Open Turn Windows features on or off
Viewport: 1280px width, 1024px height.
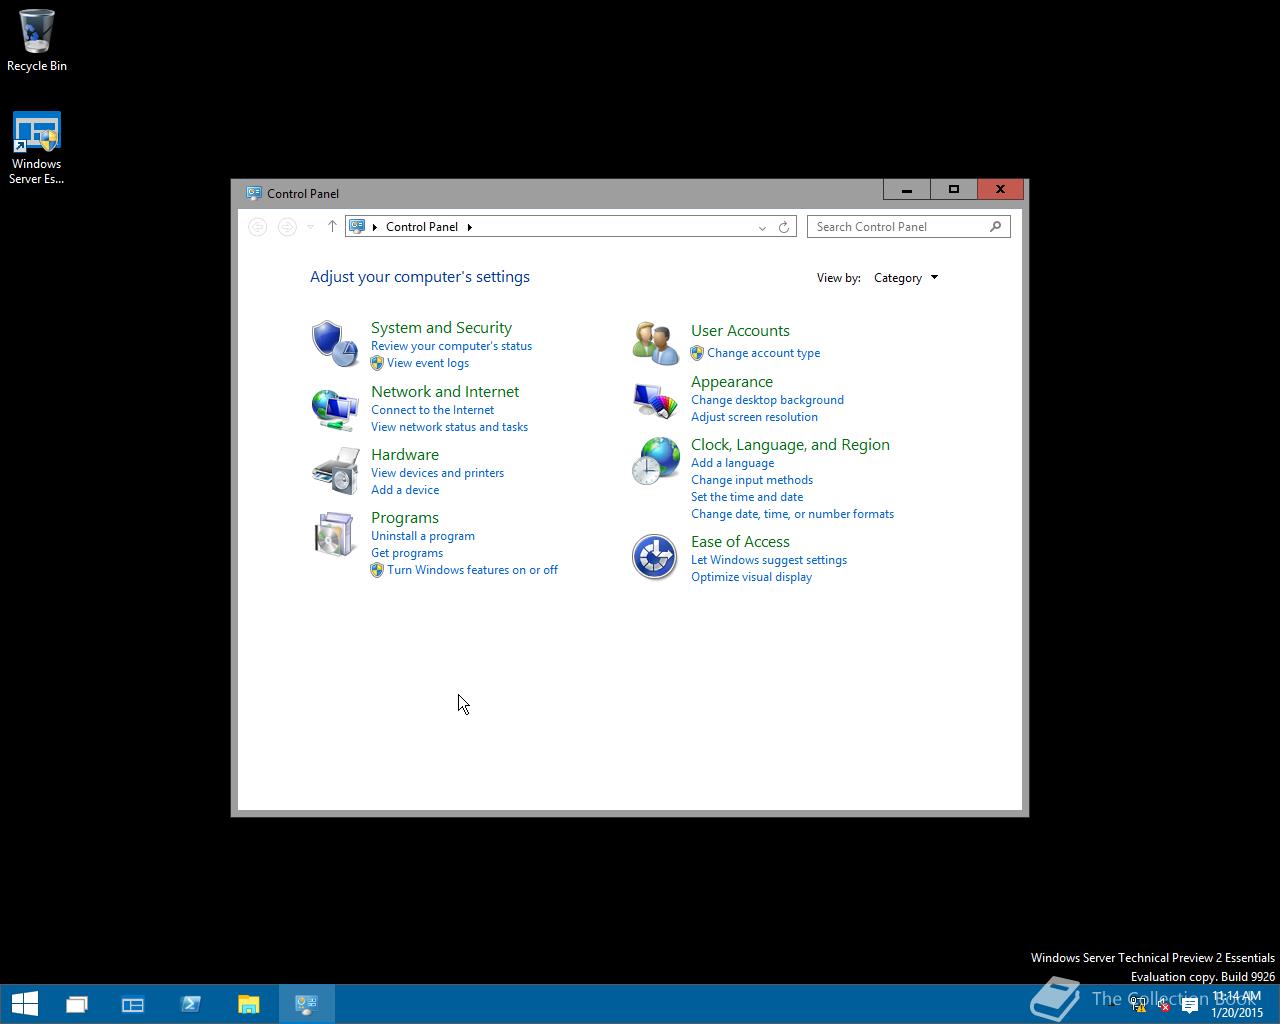472,570
